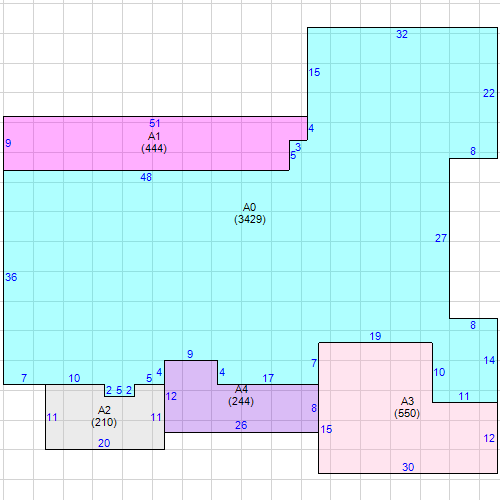Select the 10 dimension inside A3's notch
This screenshot has height=500, width=500.
pyautogui.click(x=439, y=372)
